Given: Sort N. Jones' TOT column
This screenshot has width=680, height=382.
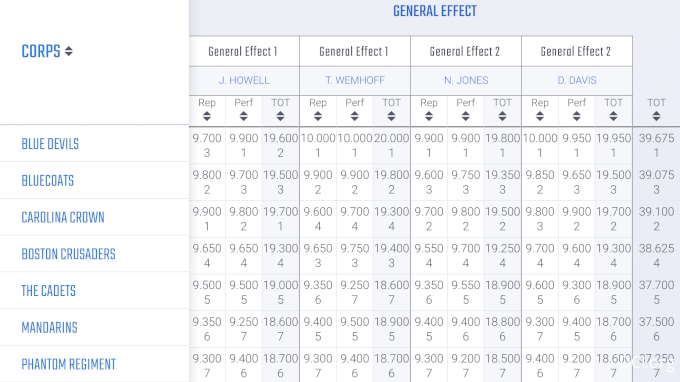Looking at the screenshot, I should pos(503,116).
